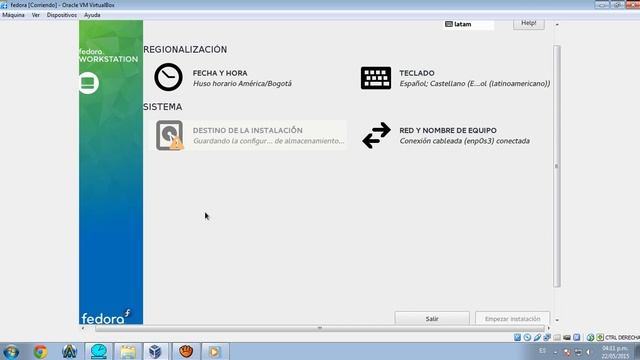Screen dimensions: 640x360
Task: Open the file explorer folder on taskbar
Action: pos(128,351)
